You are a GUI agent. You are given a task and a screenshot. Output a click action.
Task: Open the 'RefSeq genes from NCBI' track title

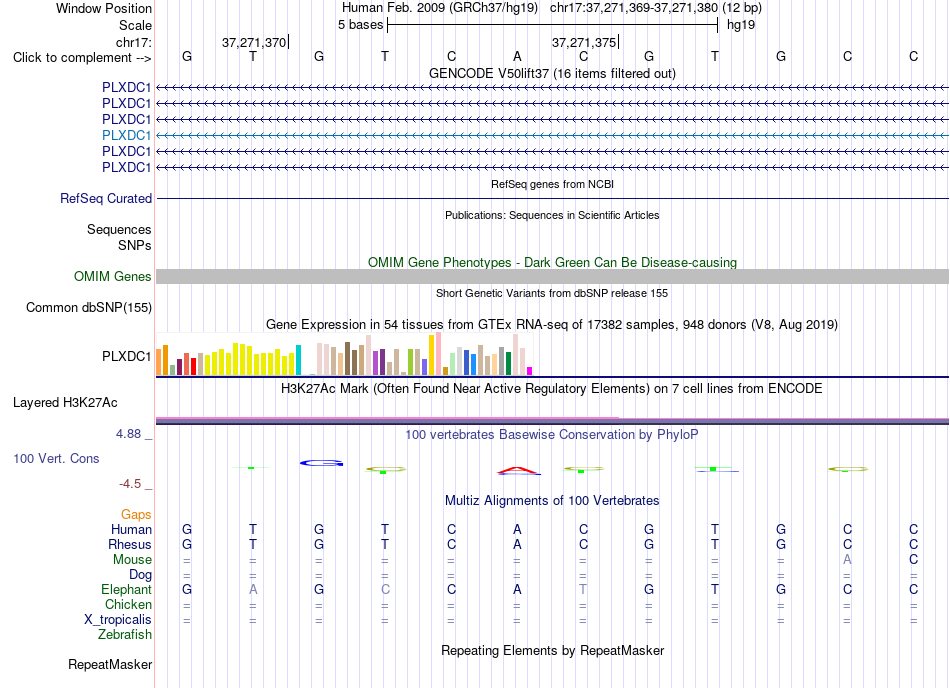point(552,184)
